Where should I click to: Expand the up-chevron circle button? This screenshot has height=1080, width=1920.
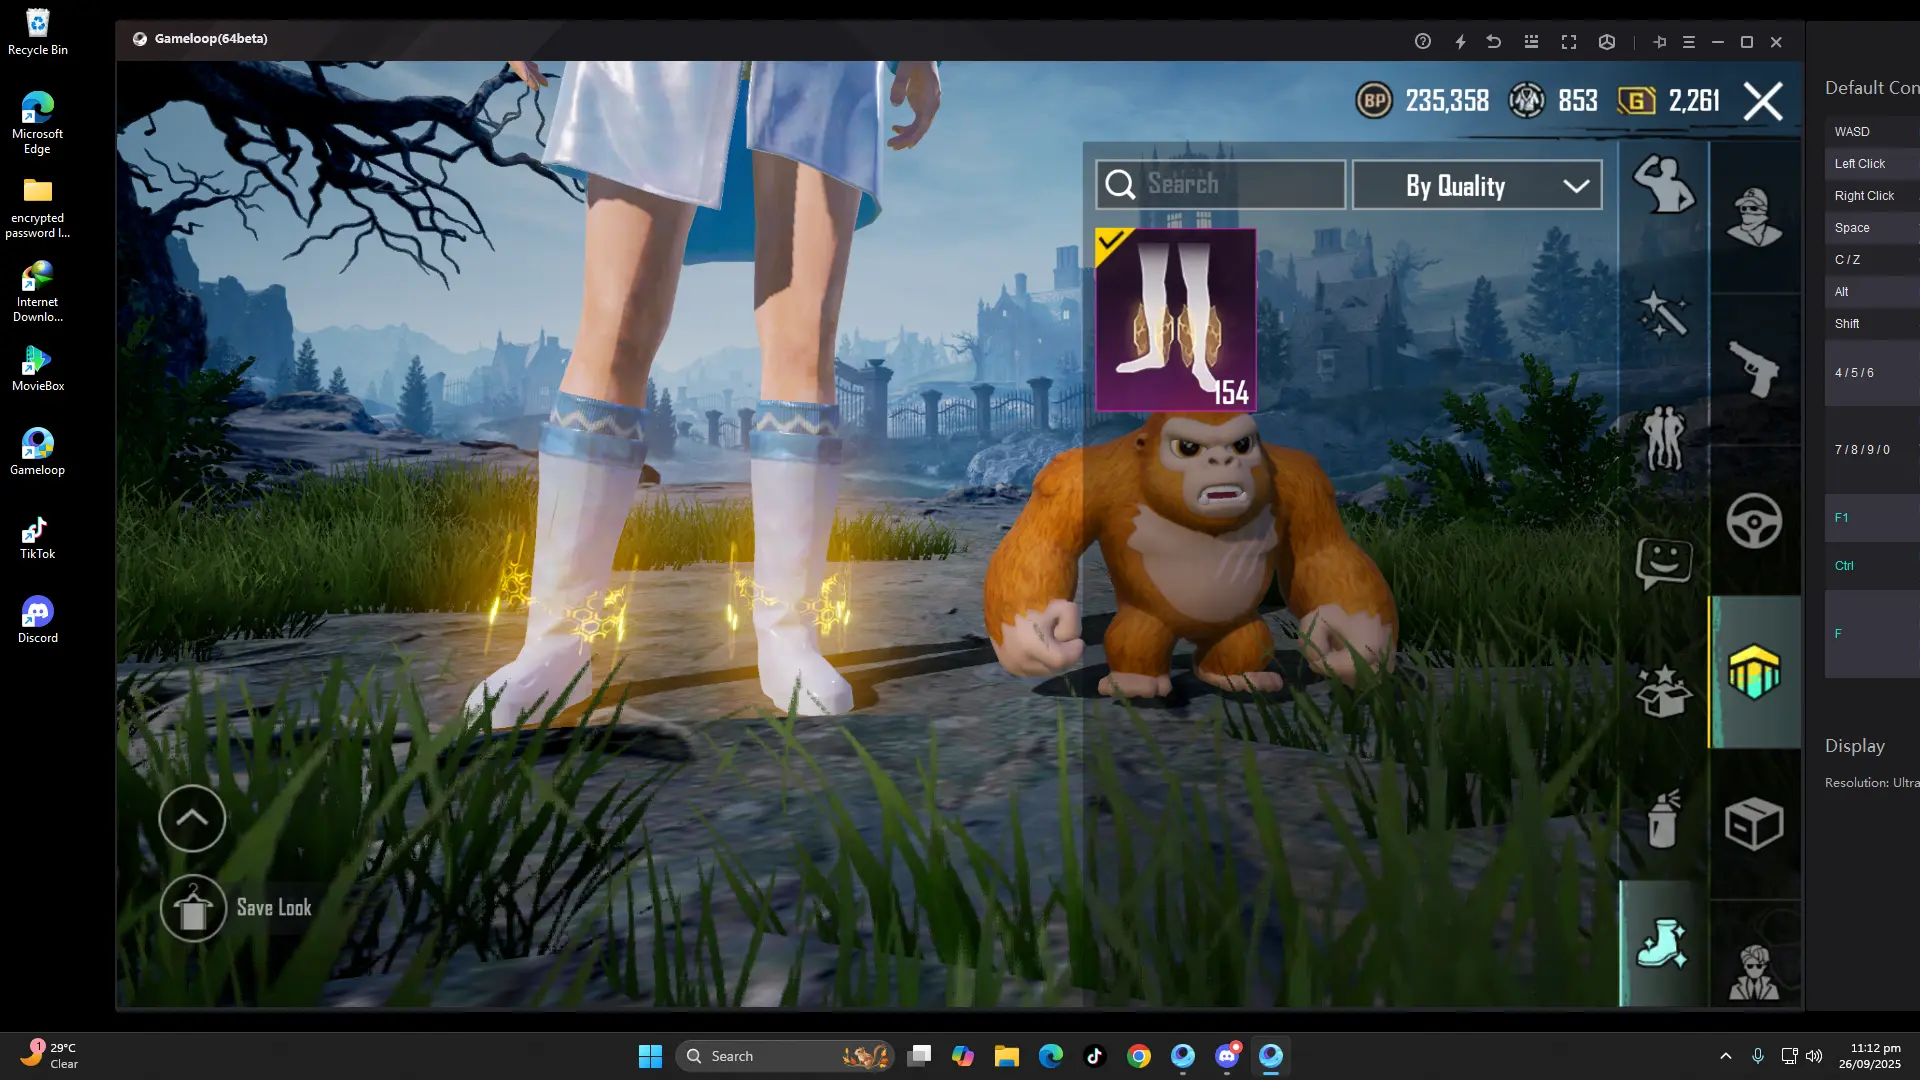192,818
